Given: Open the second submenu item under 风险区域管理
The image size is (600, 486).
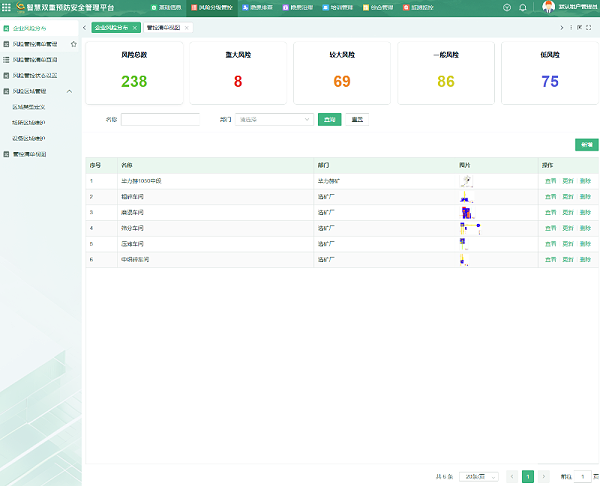Looking at the screenshot, I should (29, 122).
